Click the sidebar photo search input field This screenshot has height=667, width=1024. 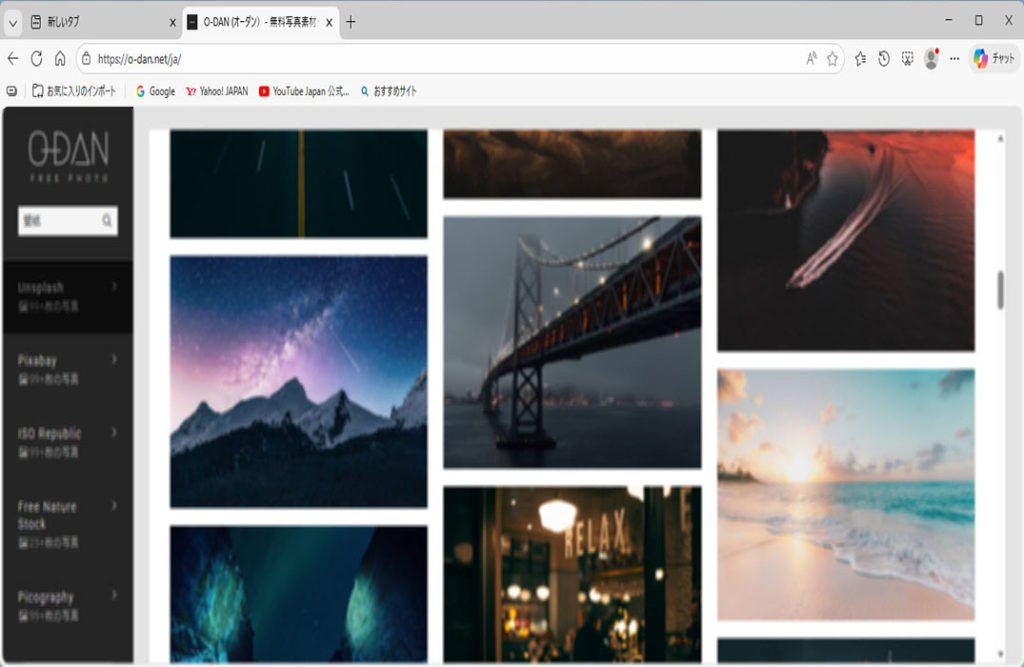tap(58, 221)
